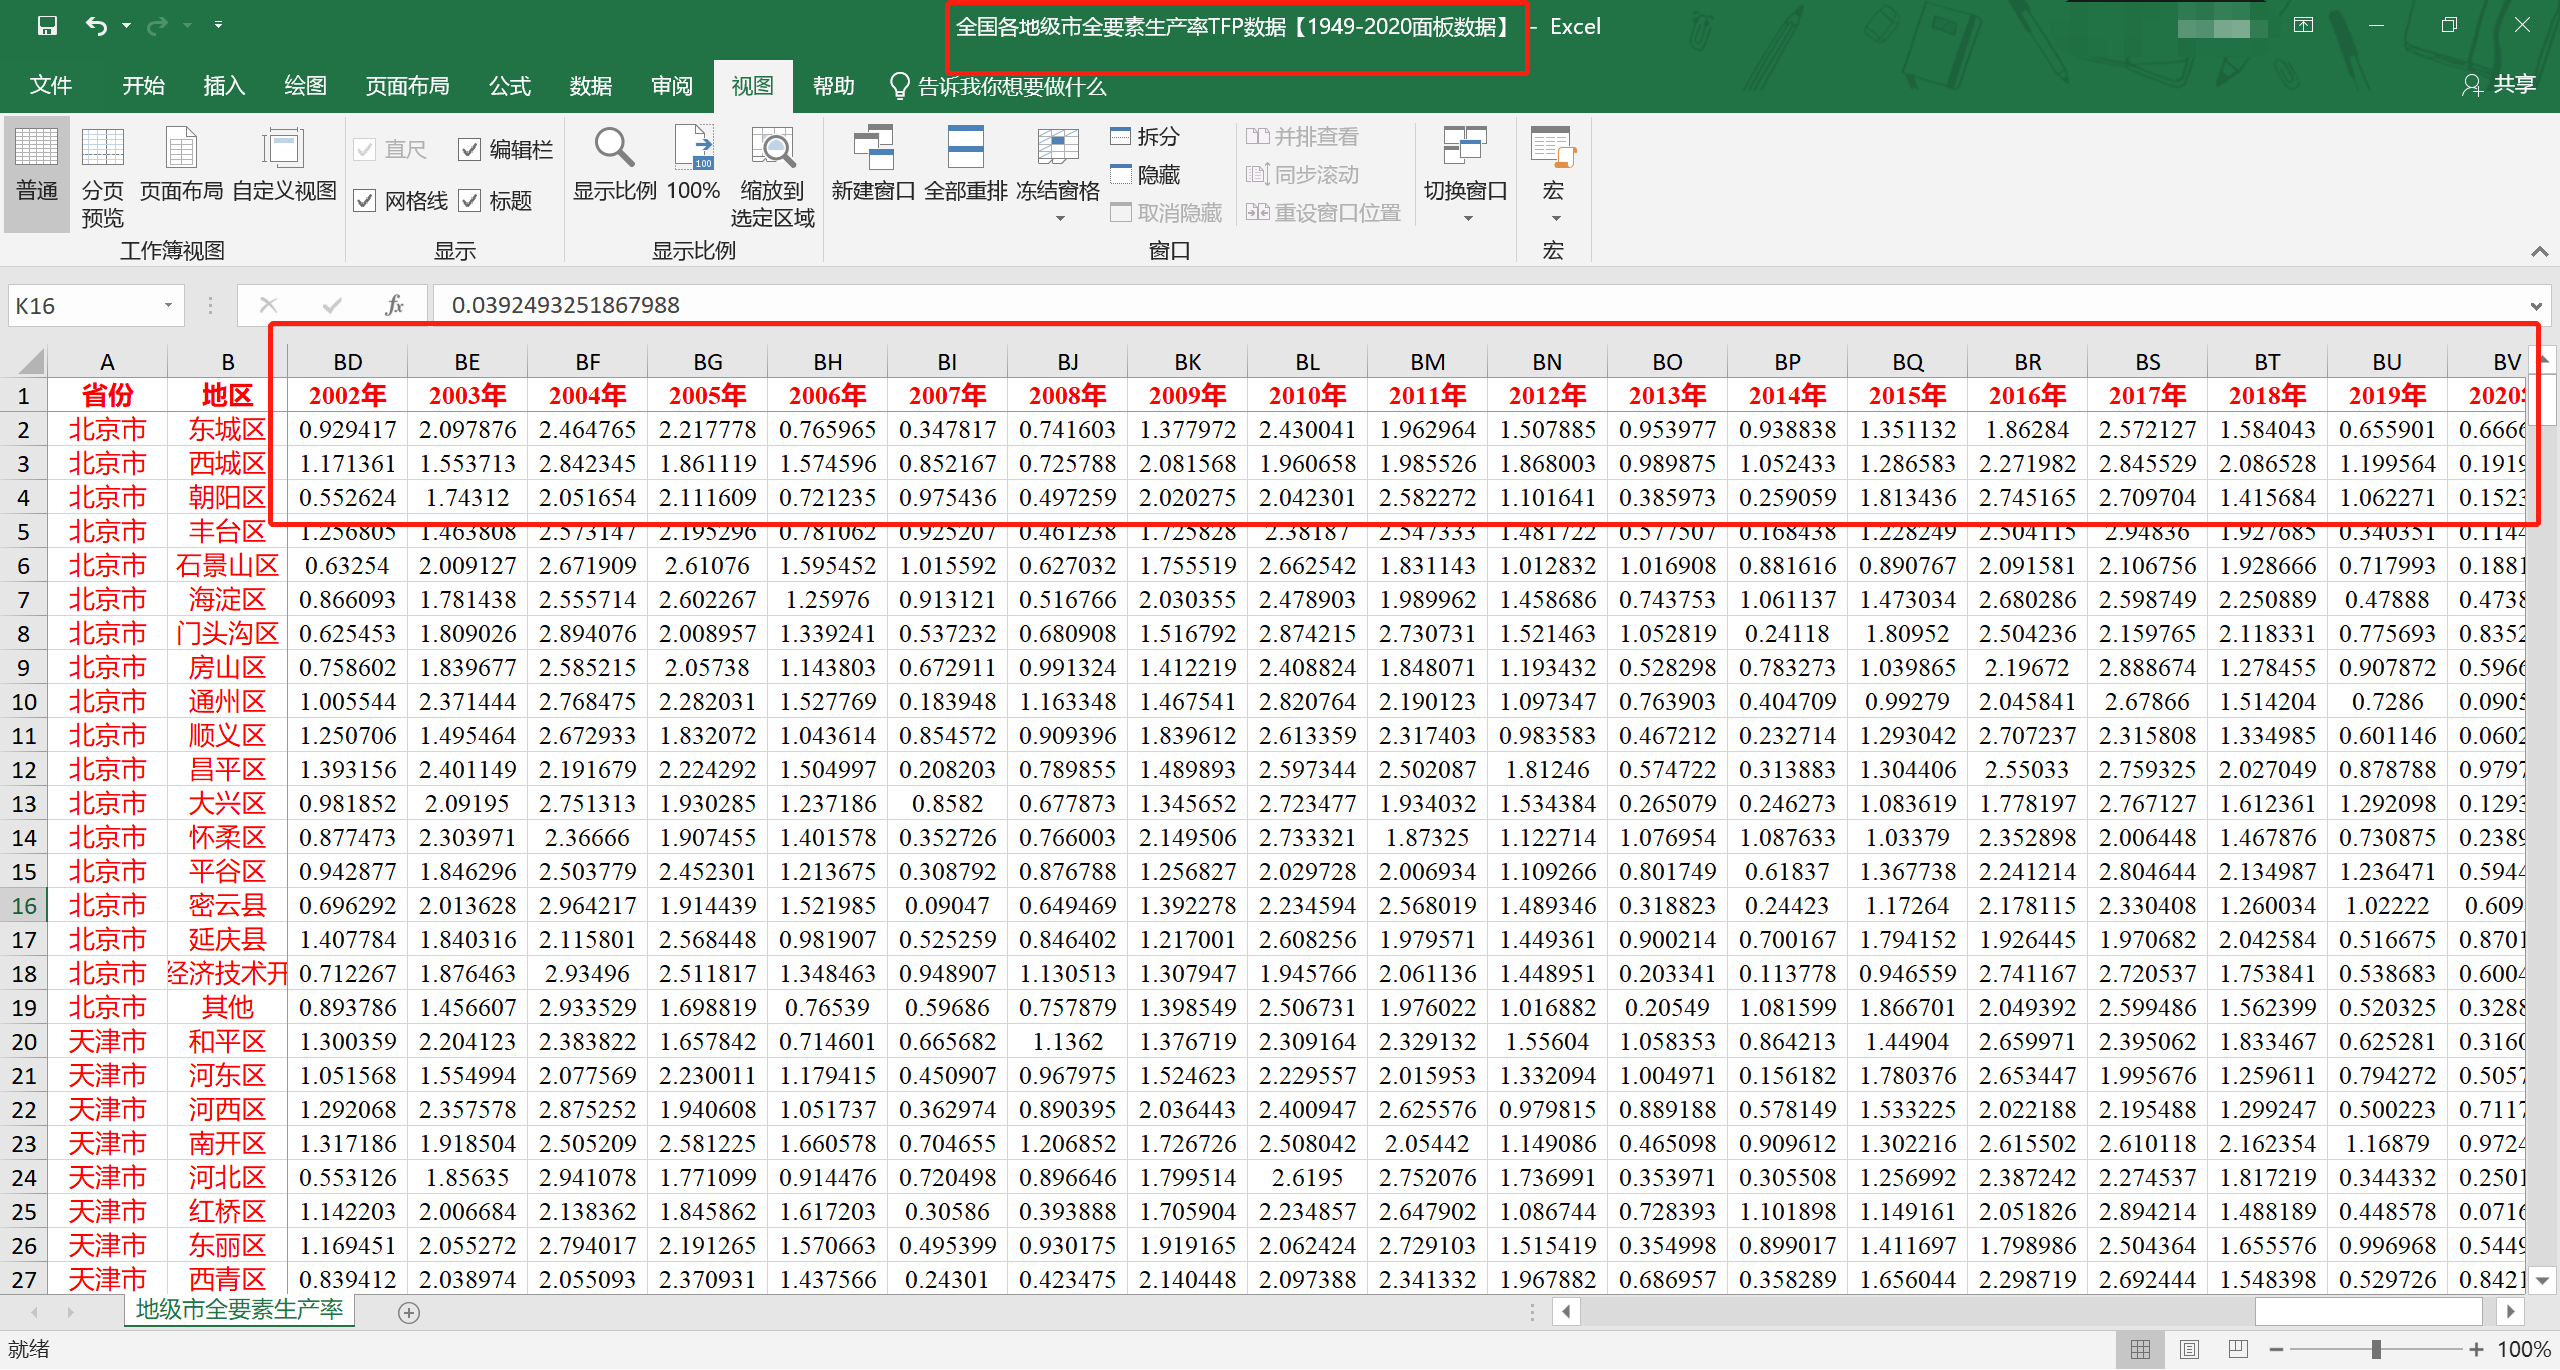Toggle the Headings (标题) checkbox
The image size is (2560, 1370).
tap(470, 201)
